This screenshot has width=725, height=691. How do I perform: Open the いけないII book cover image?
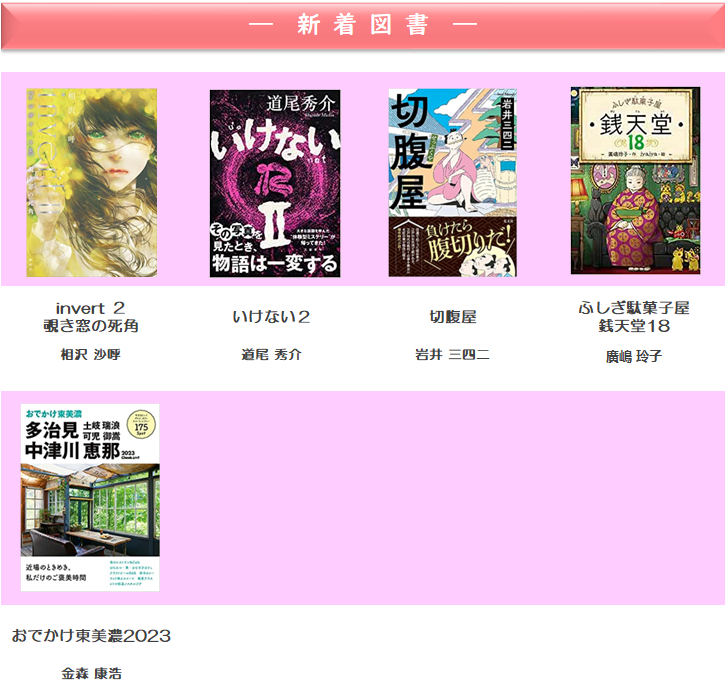coord(275,184)
